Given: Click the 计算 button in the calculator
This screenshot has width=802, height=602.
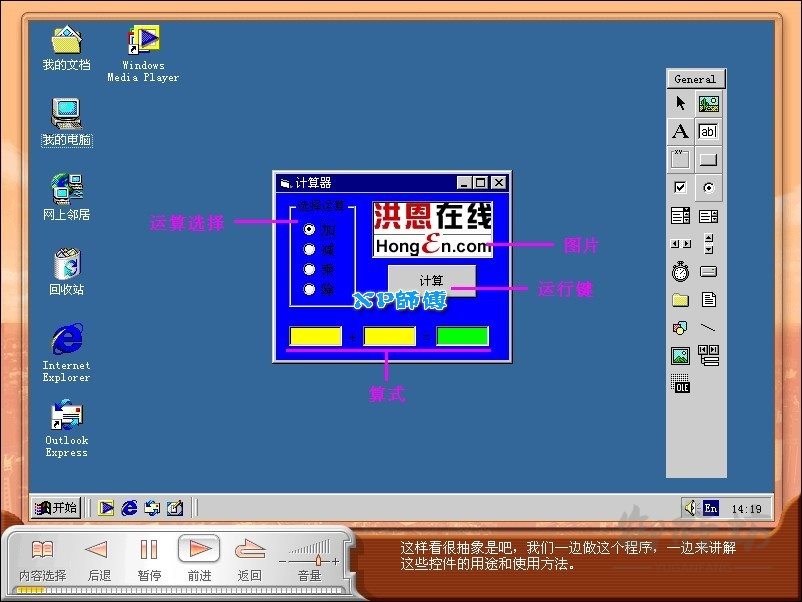Looking at the screenshot, I should point(432,280).
